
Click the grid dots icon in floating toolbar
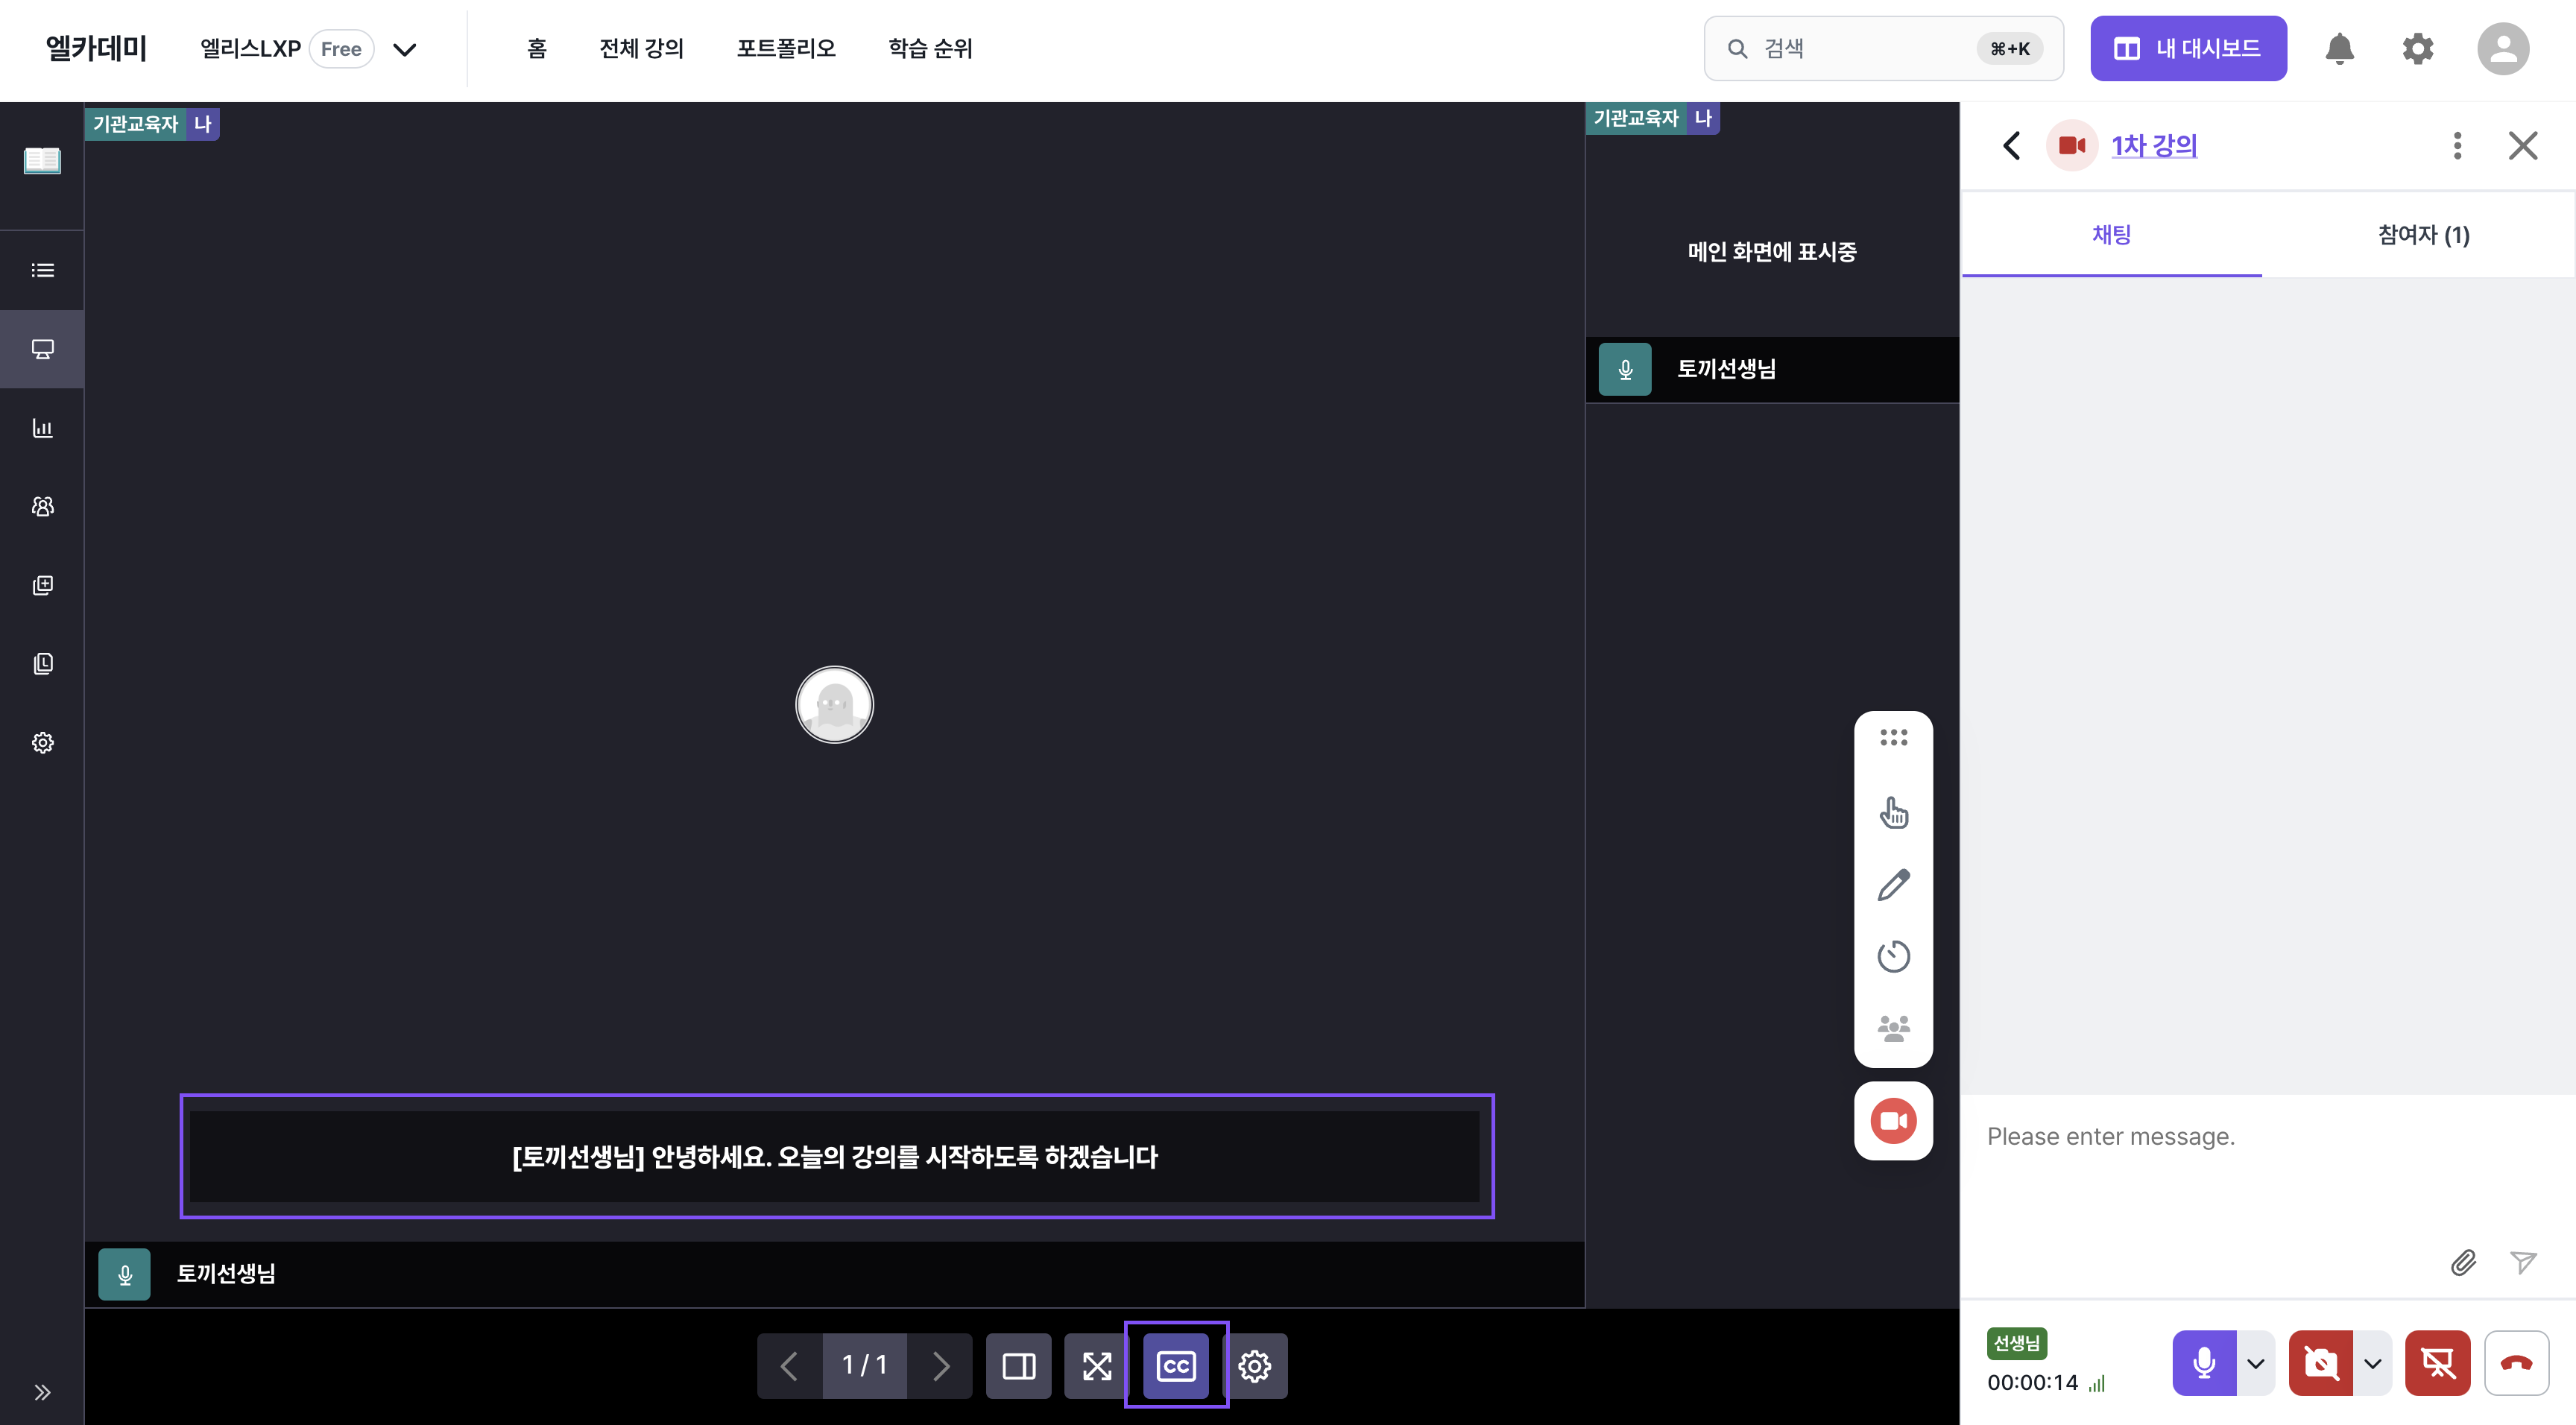pos(1893,737)
